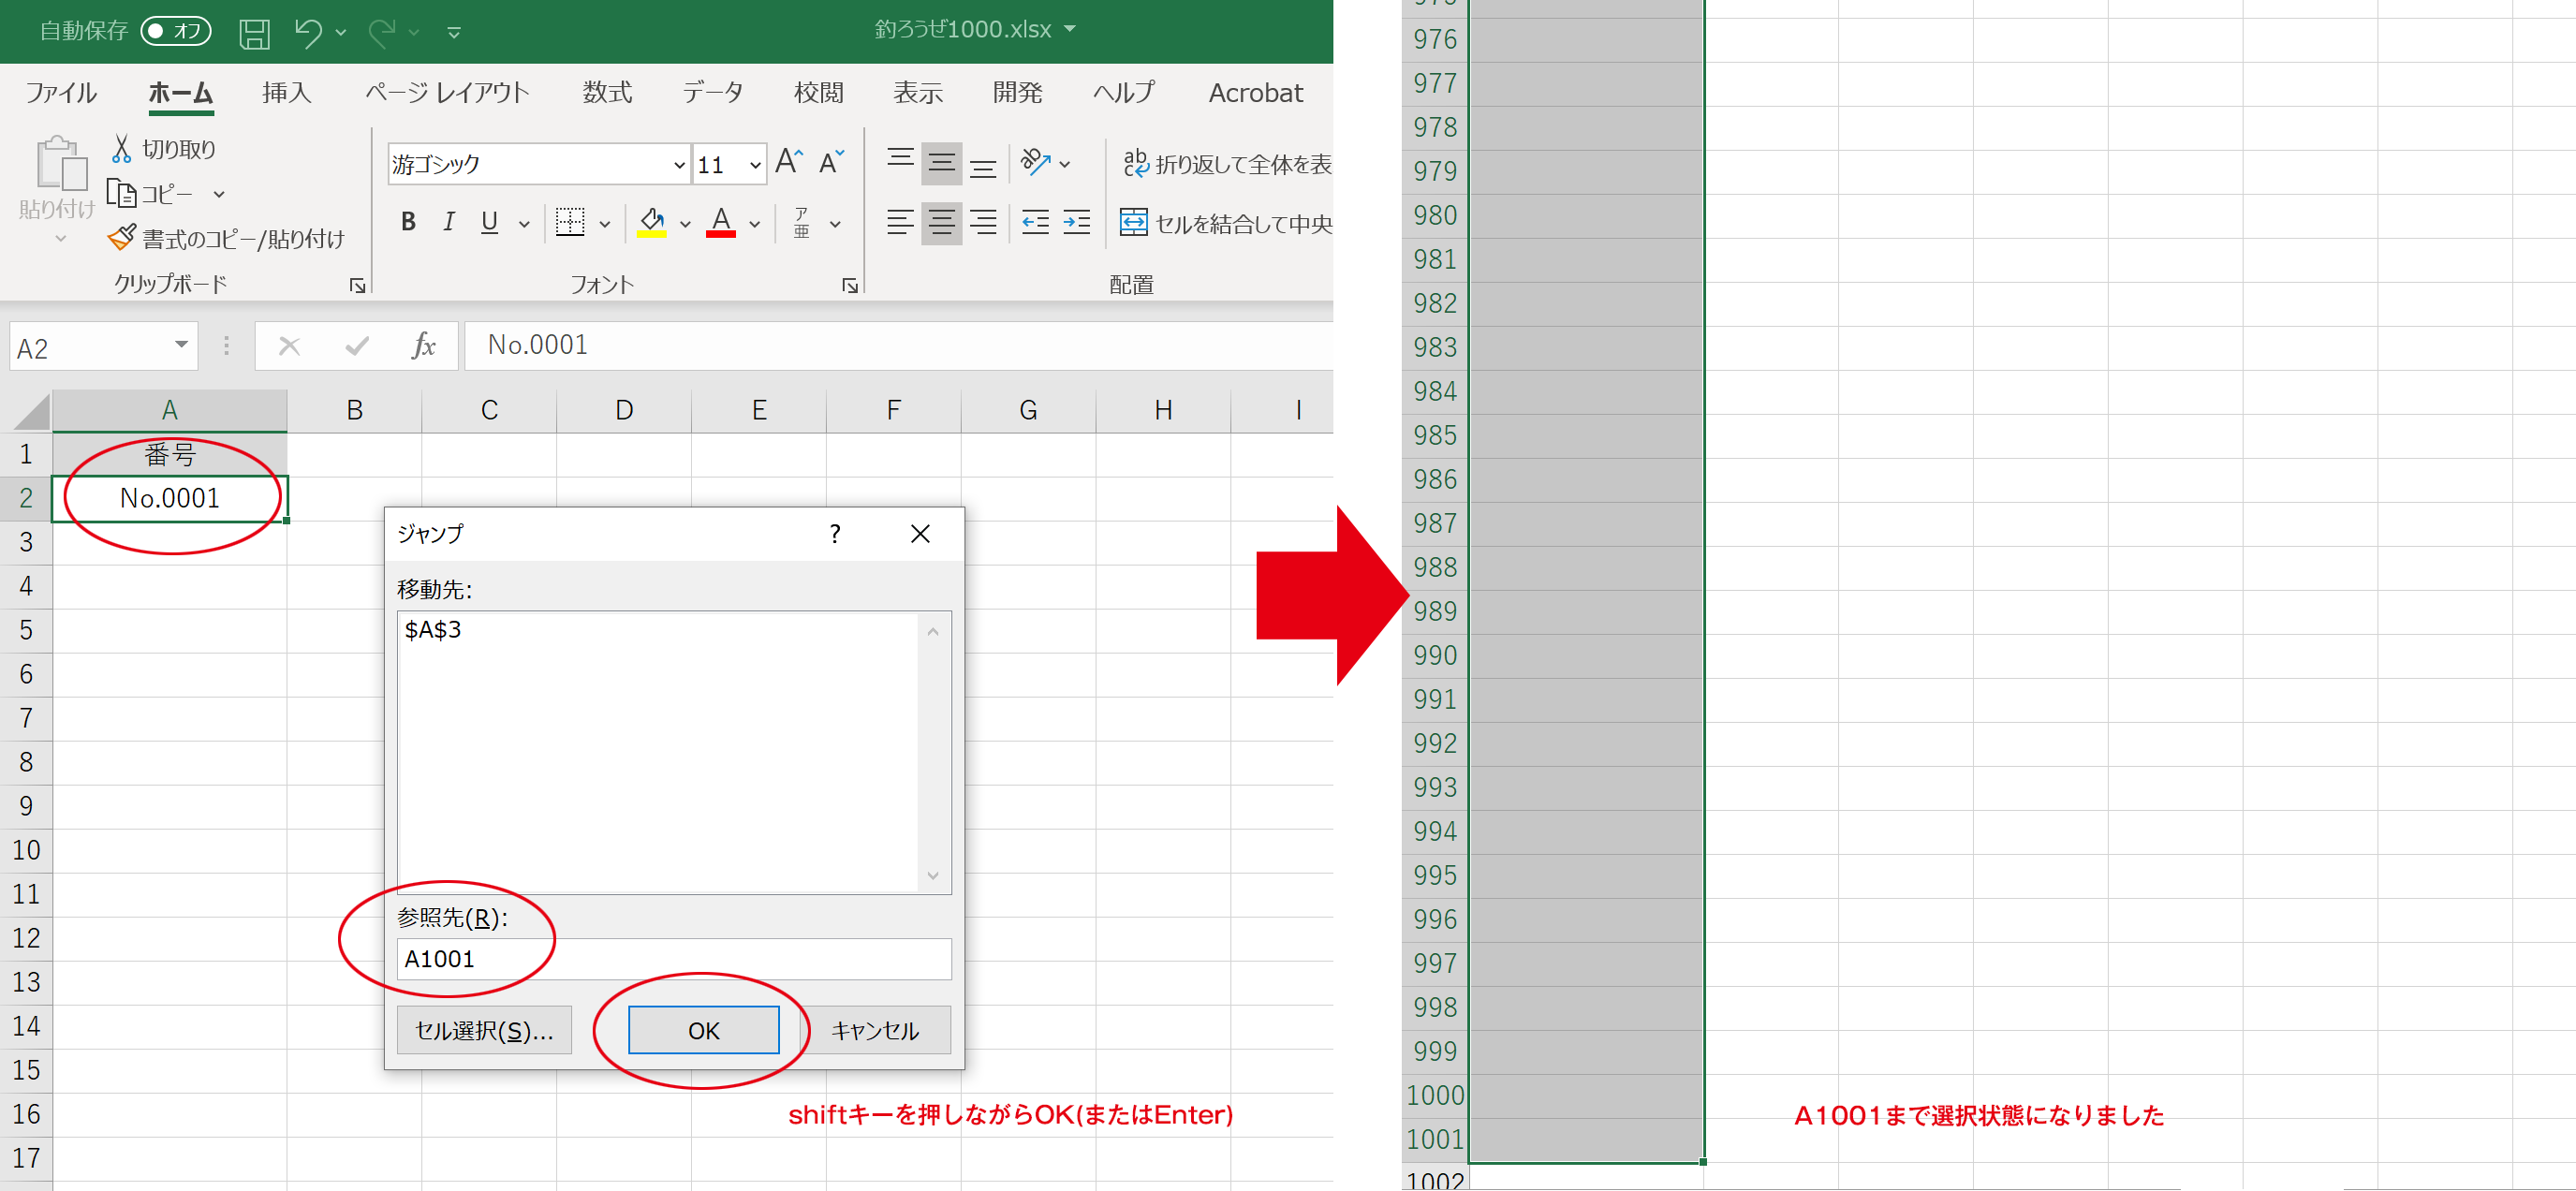Click the phonetic guide (ふりがな) icon
This screenshot has height=1191, width=2576.
click(802, 222)
